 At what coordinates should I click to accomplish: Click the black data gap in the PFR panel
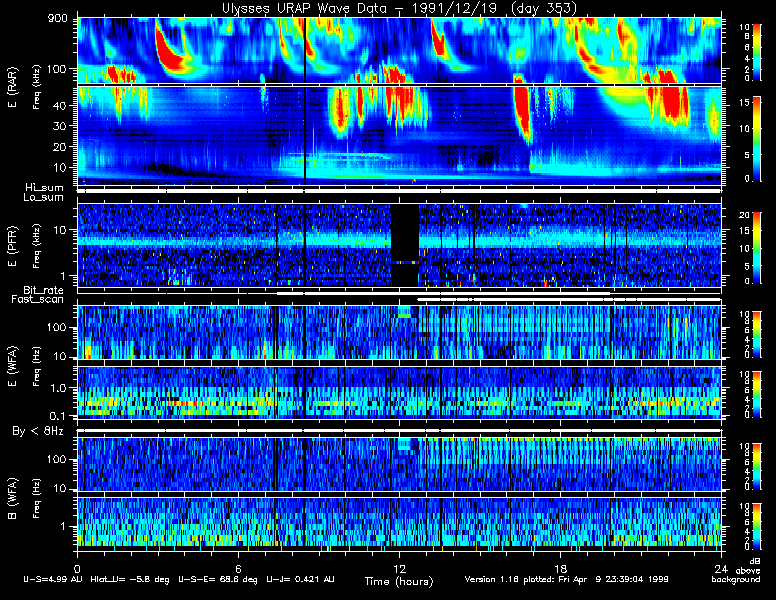click(x=405, y=245)
